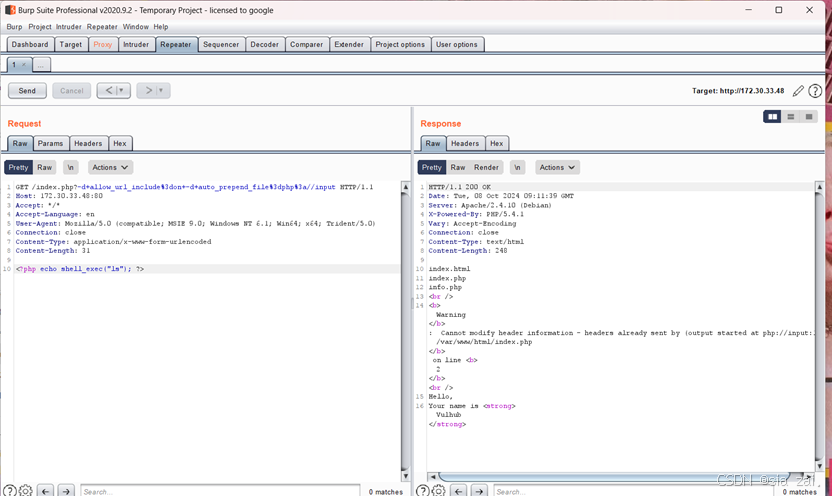832x496 pixels.
Task: Select response Hex tab
Action: (x=497, y=143)
